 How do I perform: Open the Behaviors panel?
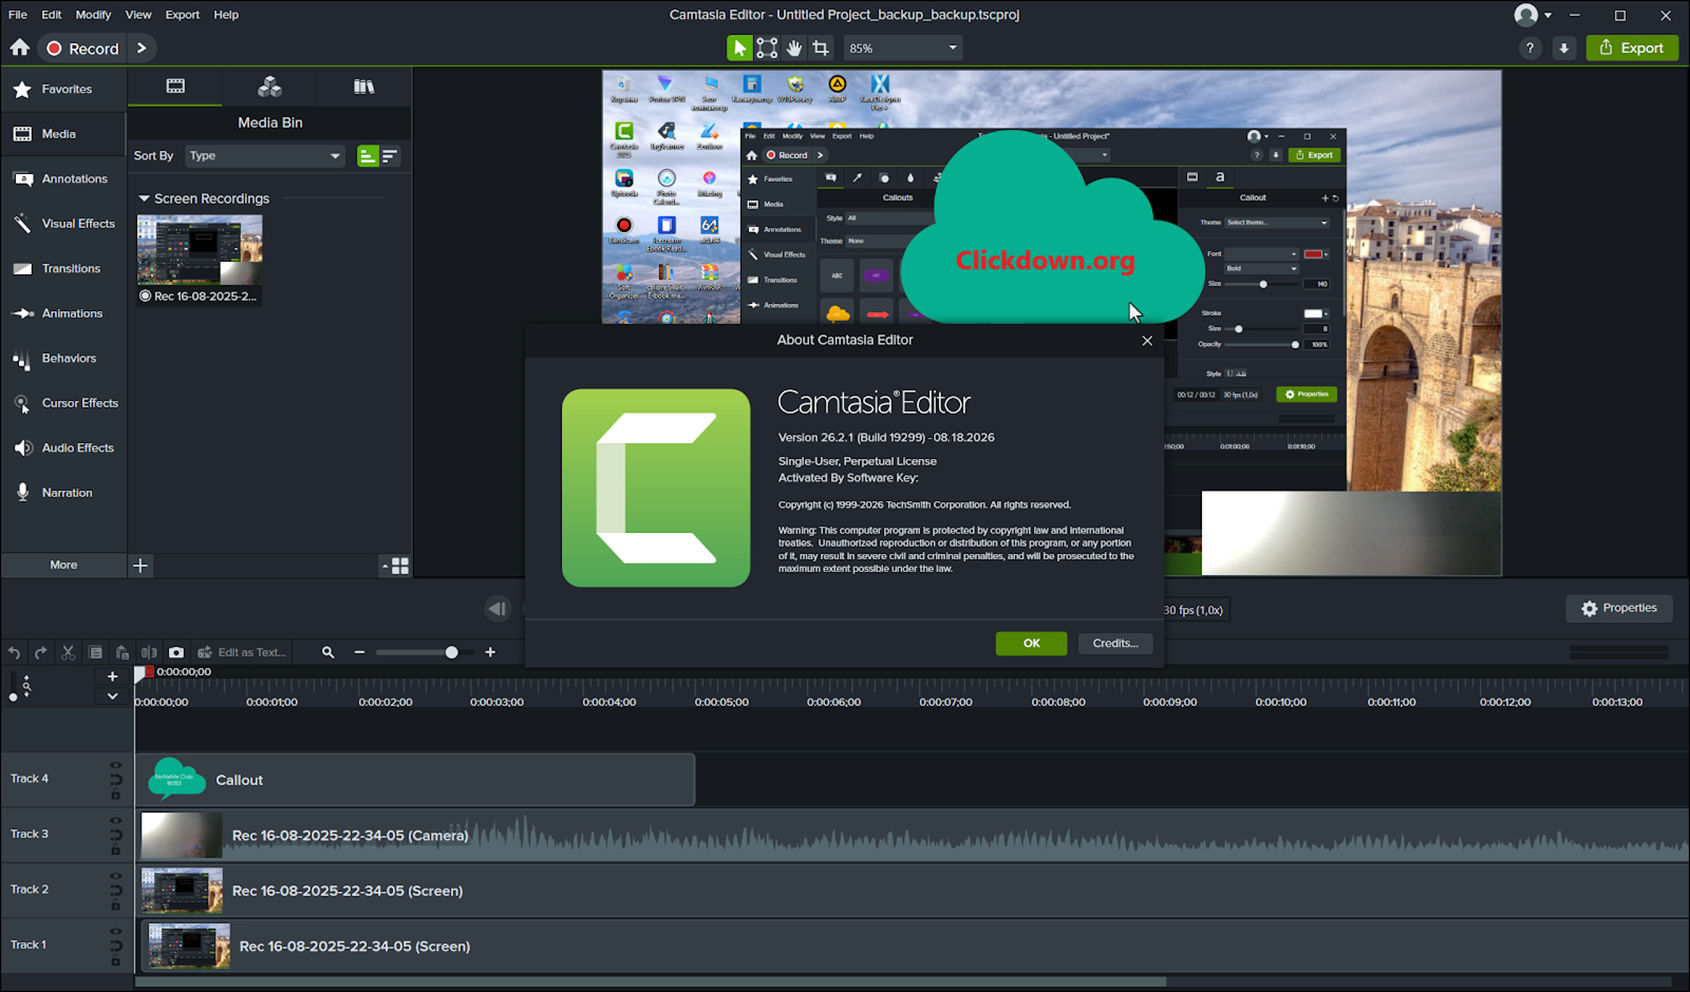[x=63, y=358]
